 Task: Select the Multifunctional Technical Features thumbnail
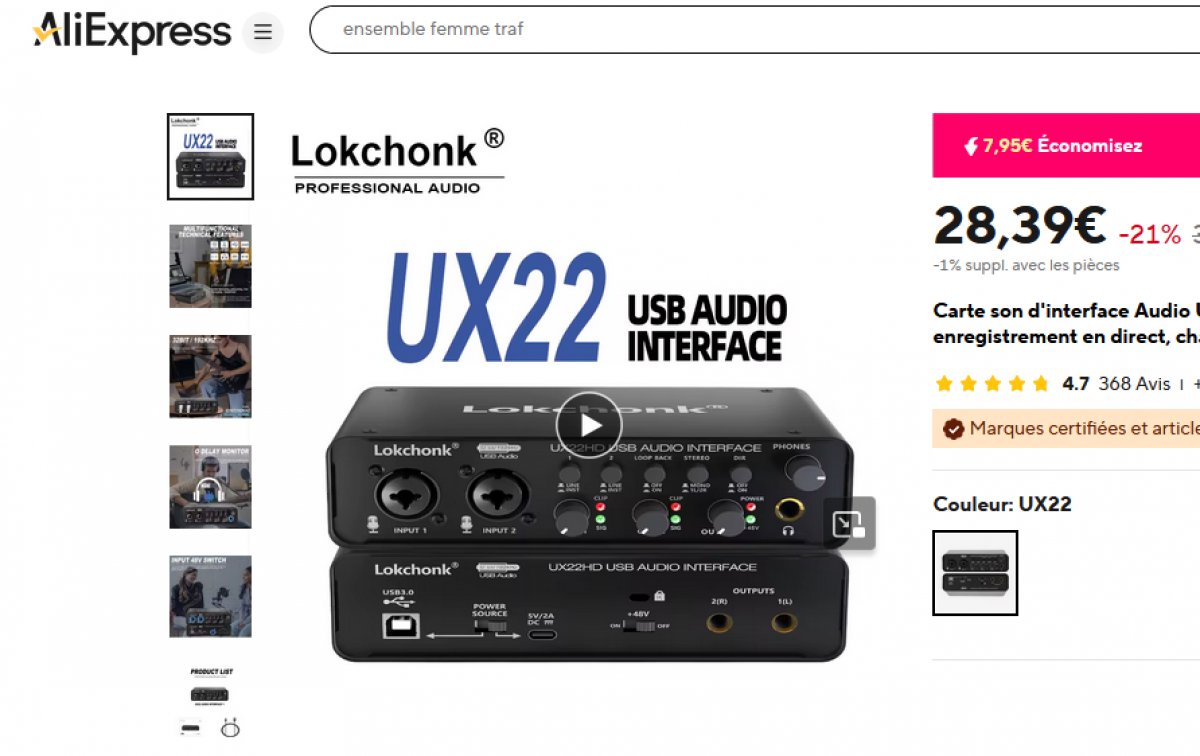tap(210, 266)
